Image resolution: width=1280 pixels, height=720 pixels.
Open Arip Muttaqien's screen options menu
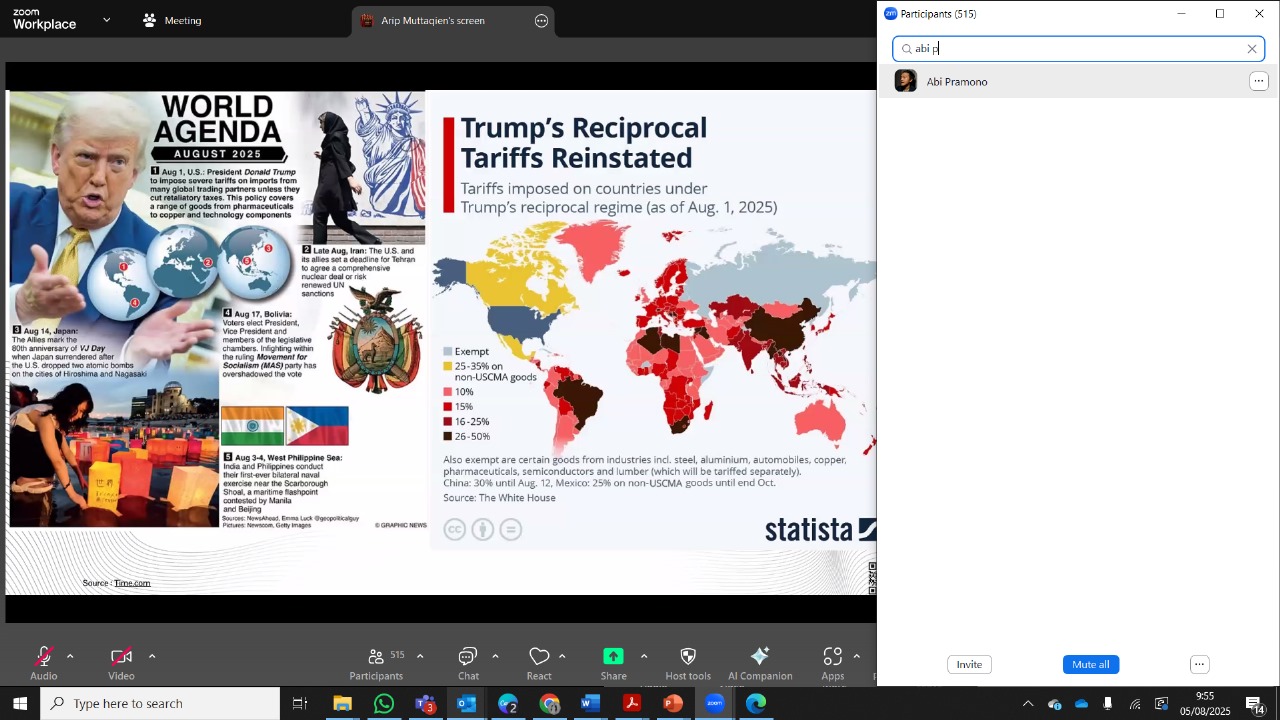tap(542, 21)
